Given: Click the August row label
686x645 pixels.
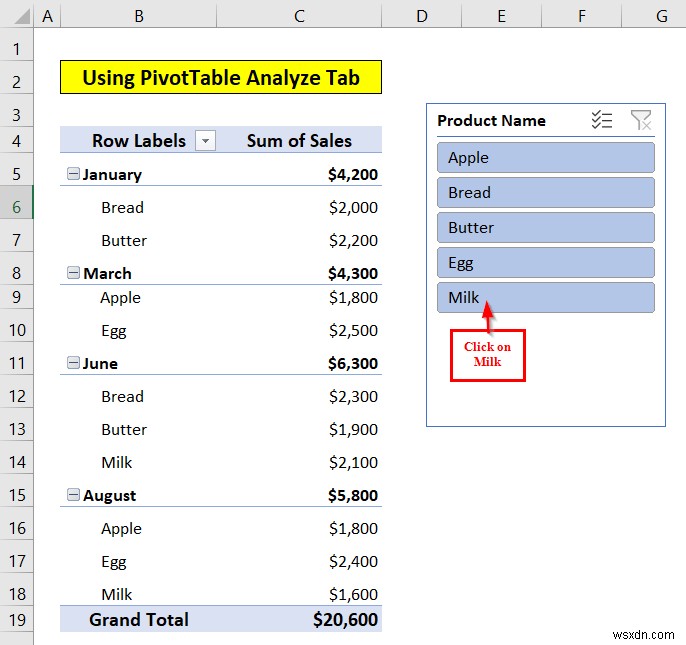Looking at the screenshot, I should pos(109,496).
